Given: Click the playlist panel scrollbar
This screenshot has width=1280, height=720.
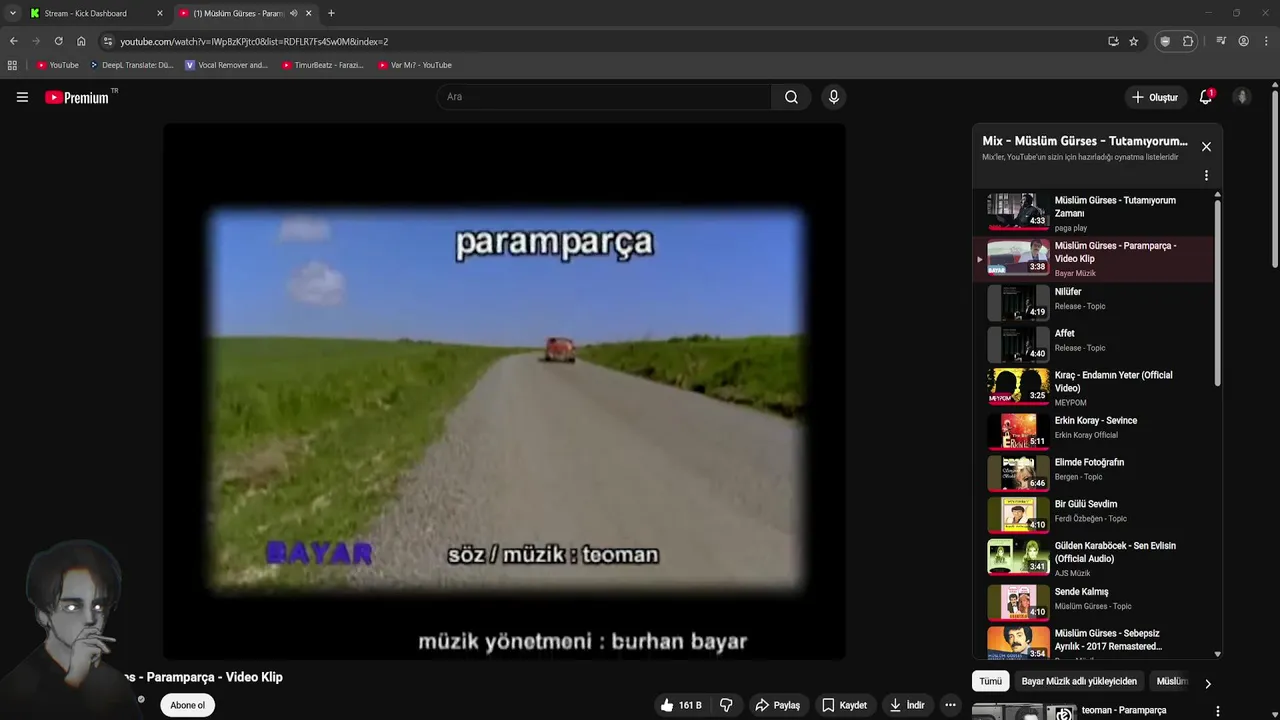Looking at the screenshot, I should pos(1217,292).
